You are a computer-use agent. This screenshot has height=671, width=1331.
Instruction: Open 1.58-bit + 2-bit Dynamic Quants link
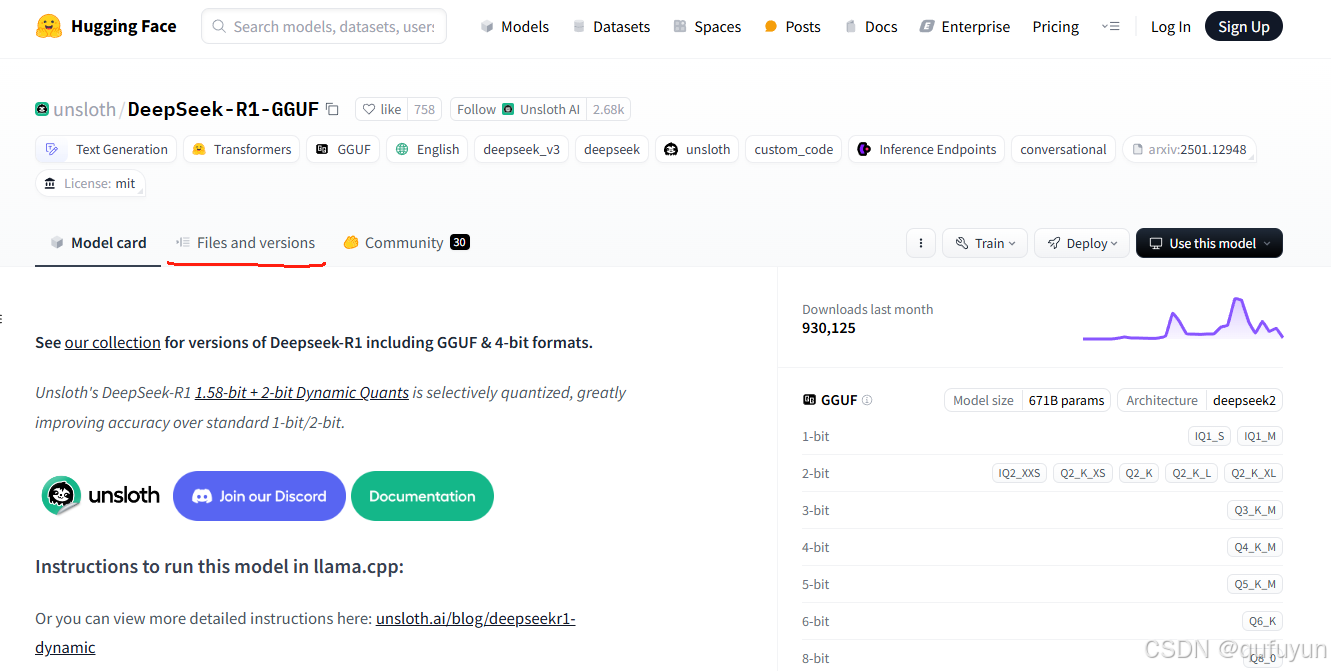(x=301, y=392)
